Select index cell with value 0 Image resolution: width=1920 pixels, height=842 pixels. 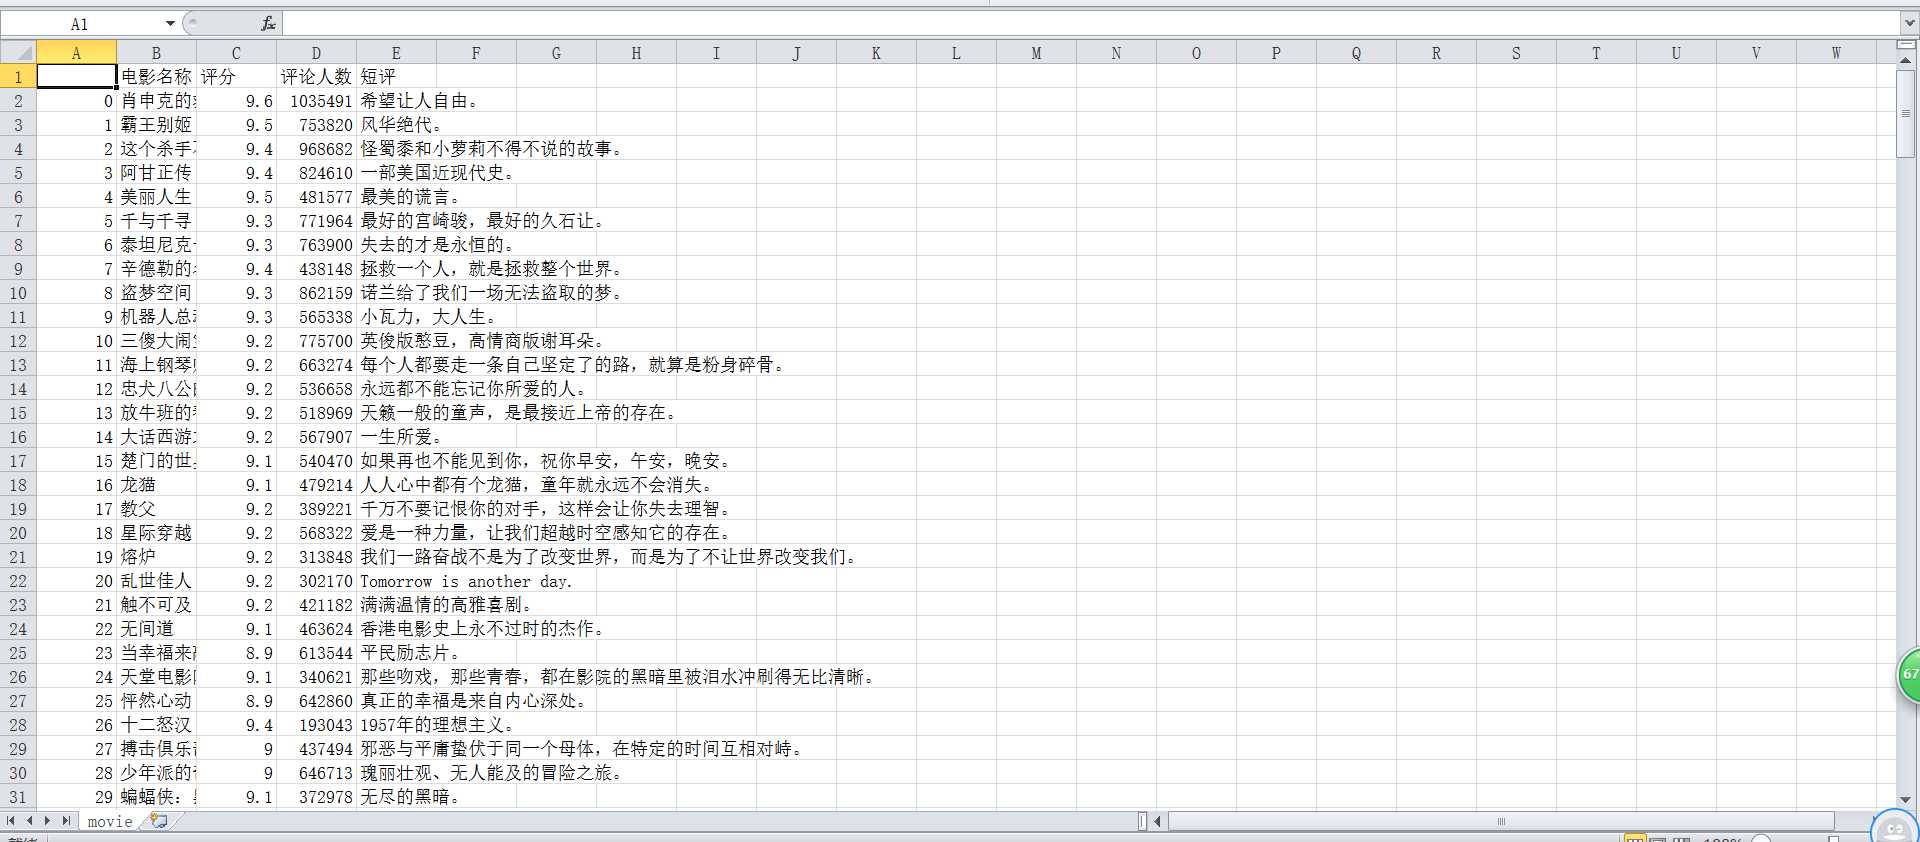coord(77,101)
